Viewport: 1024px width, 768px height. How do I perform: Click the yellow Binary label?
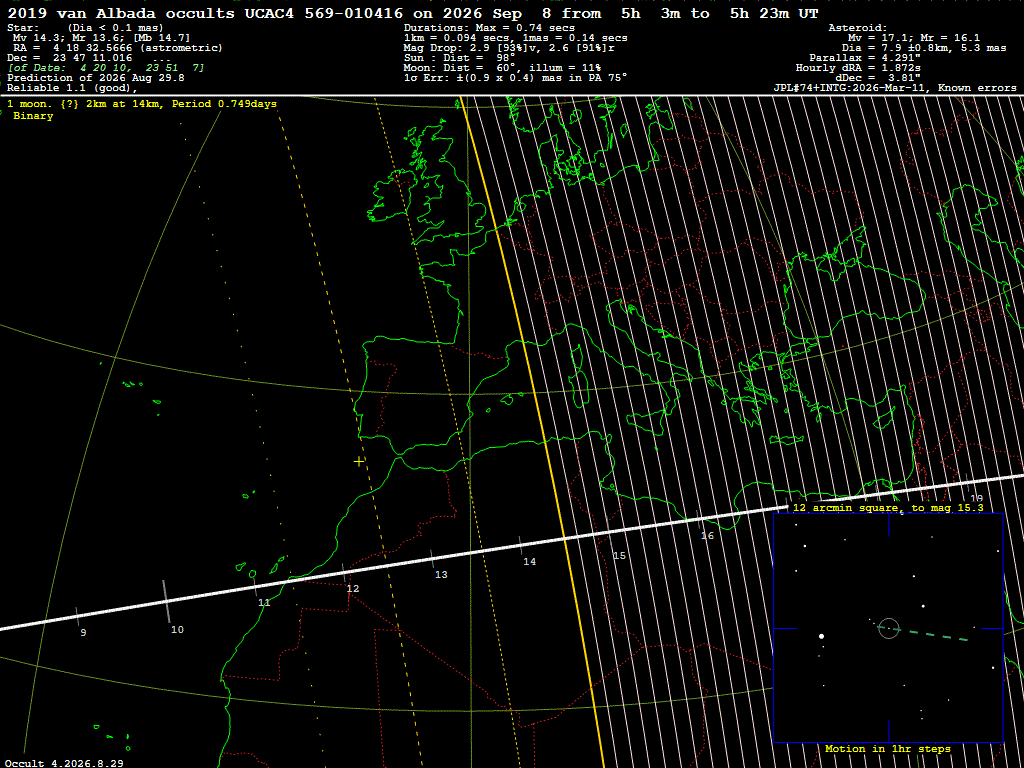33,116
